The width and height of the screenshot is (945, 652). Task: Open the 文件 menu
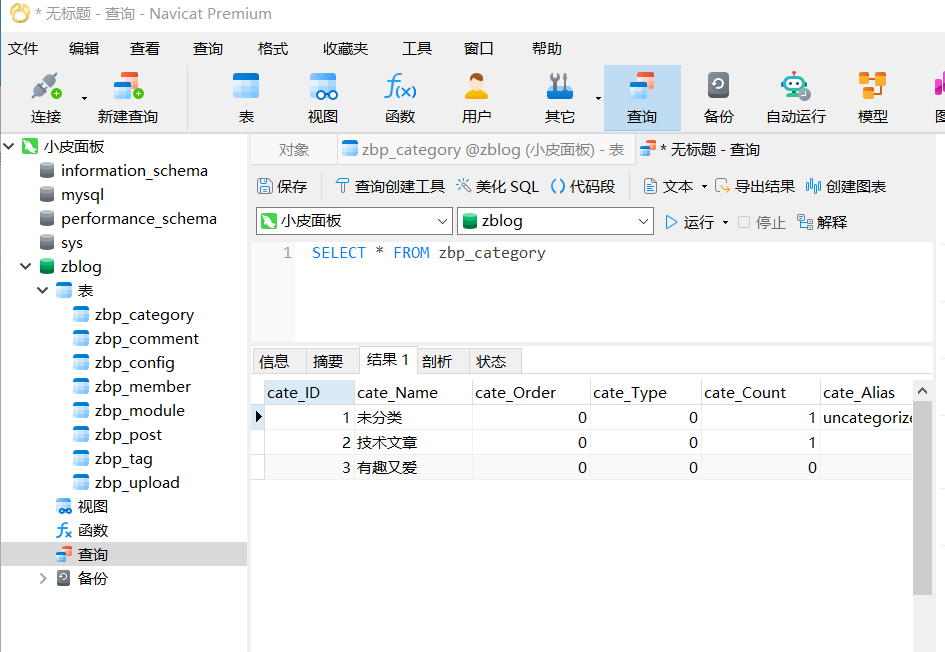(x=23, y=49)
